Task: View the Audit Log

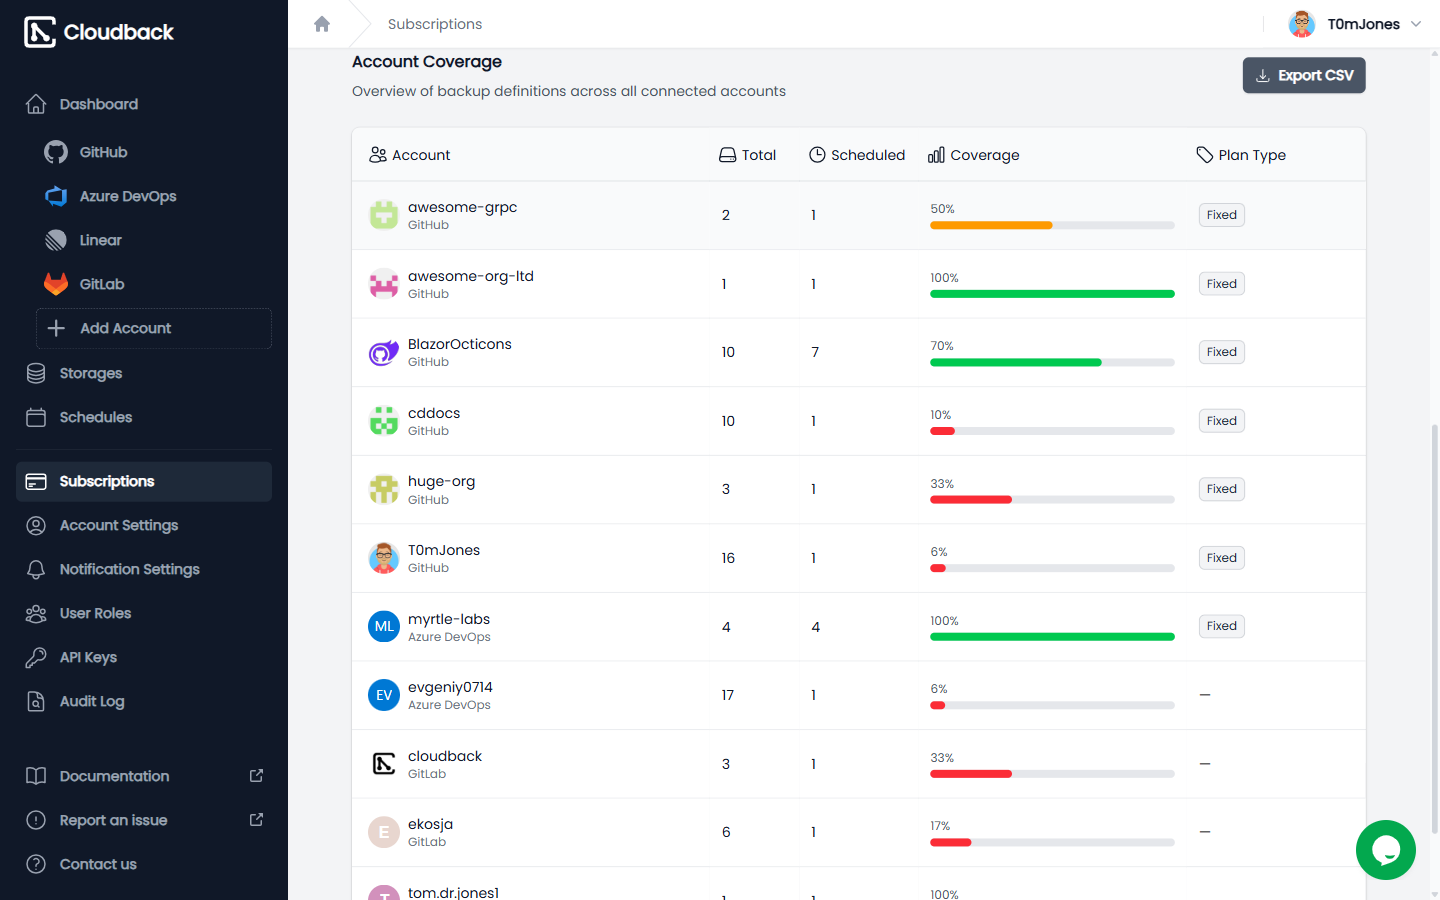Action: 144,701
